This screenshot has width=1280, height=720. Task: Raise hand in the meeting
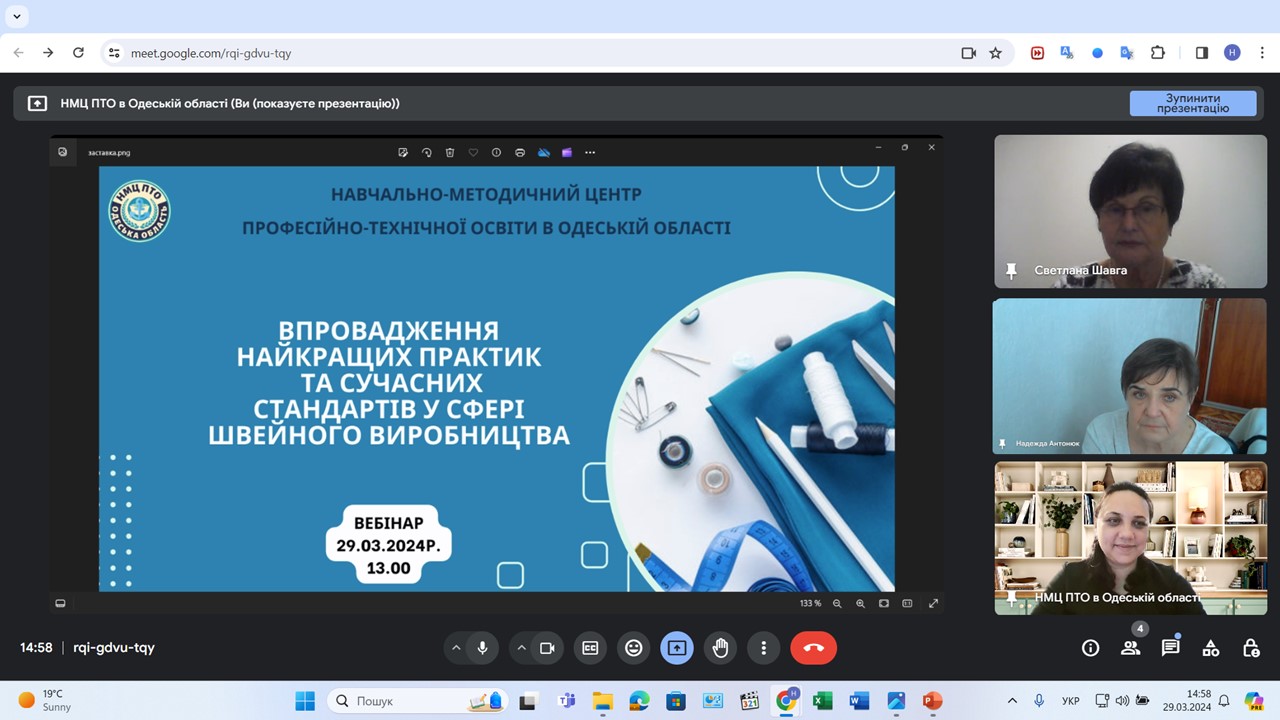(720, 648)
